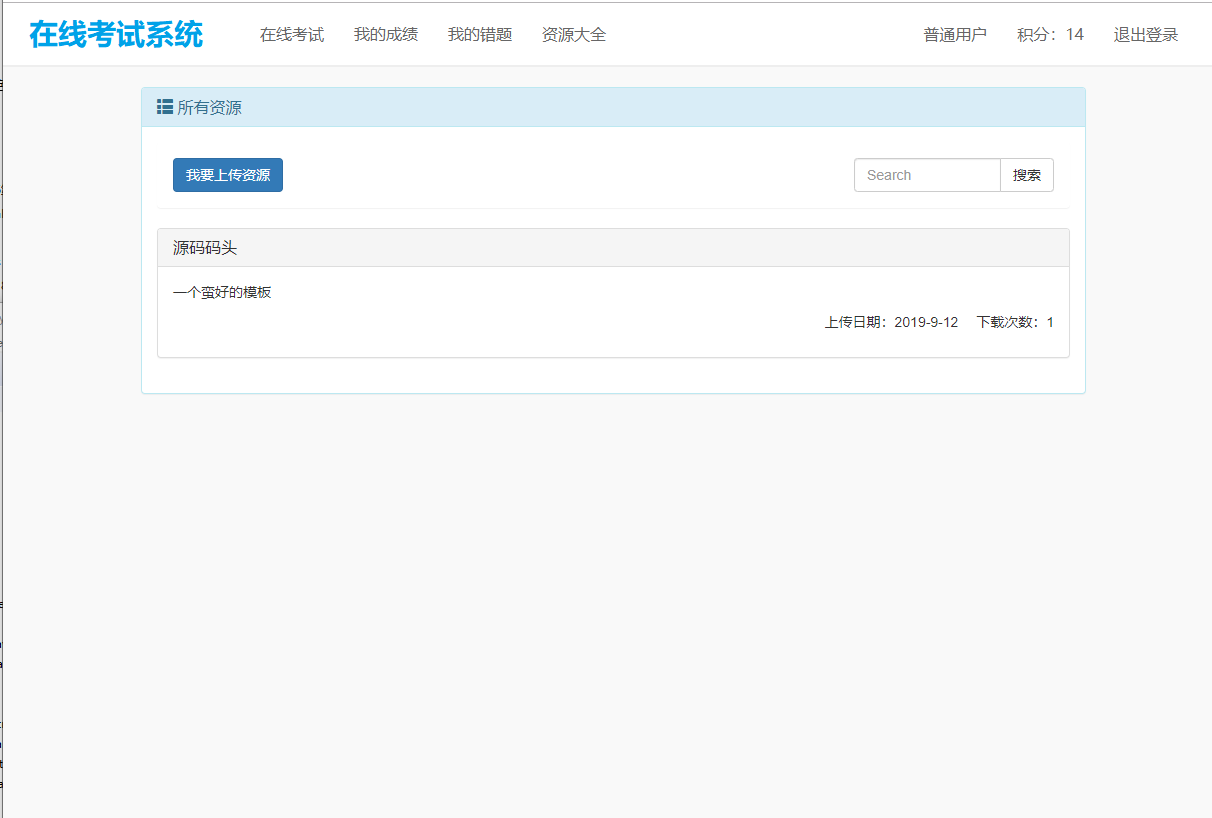This screenshot has height=818, width=1212.
Task: Click the navigation bar area
Action: [x=750, y=34]
